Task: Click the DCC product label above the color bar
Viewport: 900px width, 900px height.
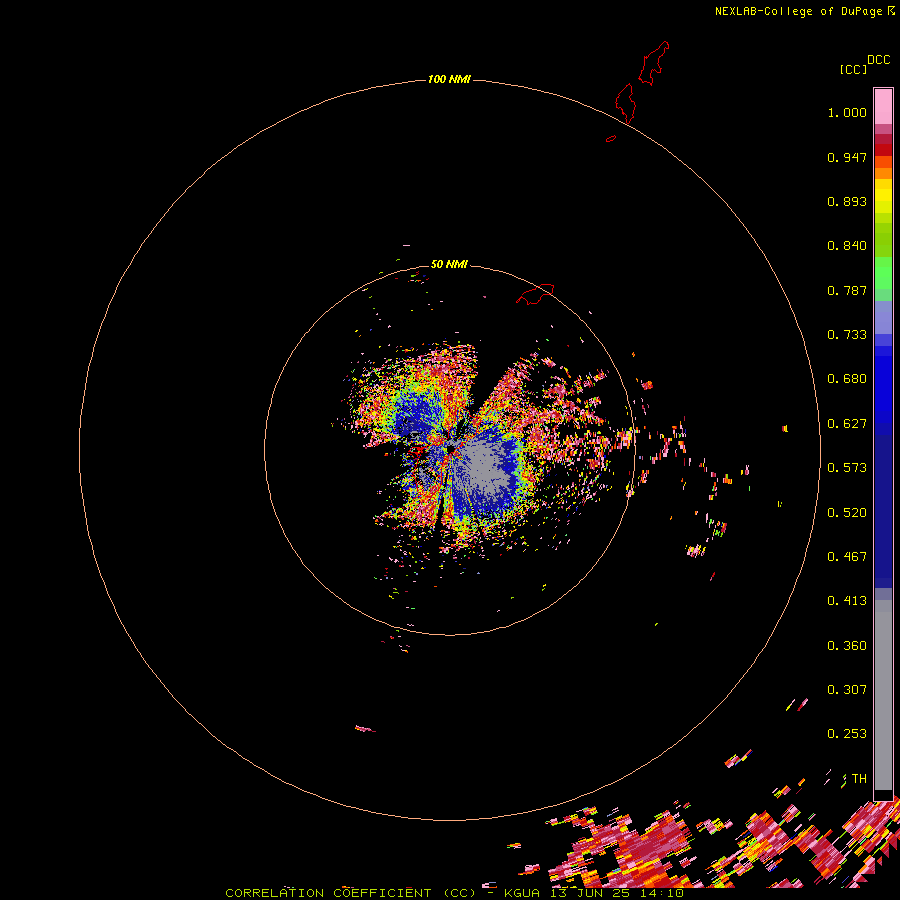Action: pos(878,60)
